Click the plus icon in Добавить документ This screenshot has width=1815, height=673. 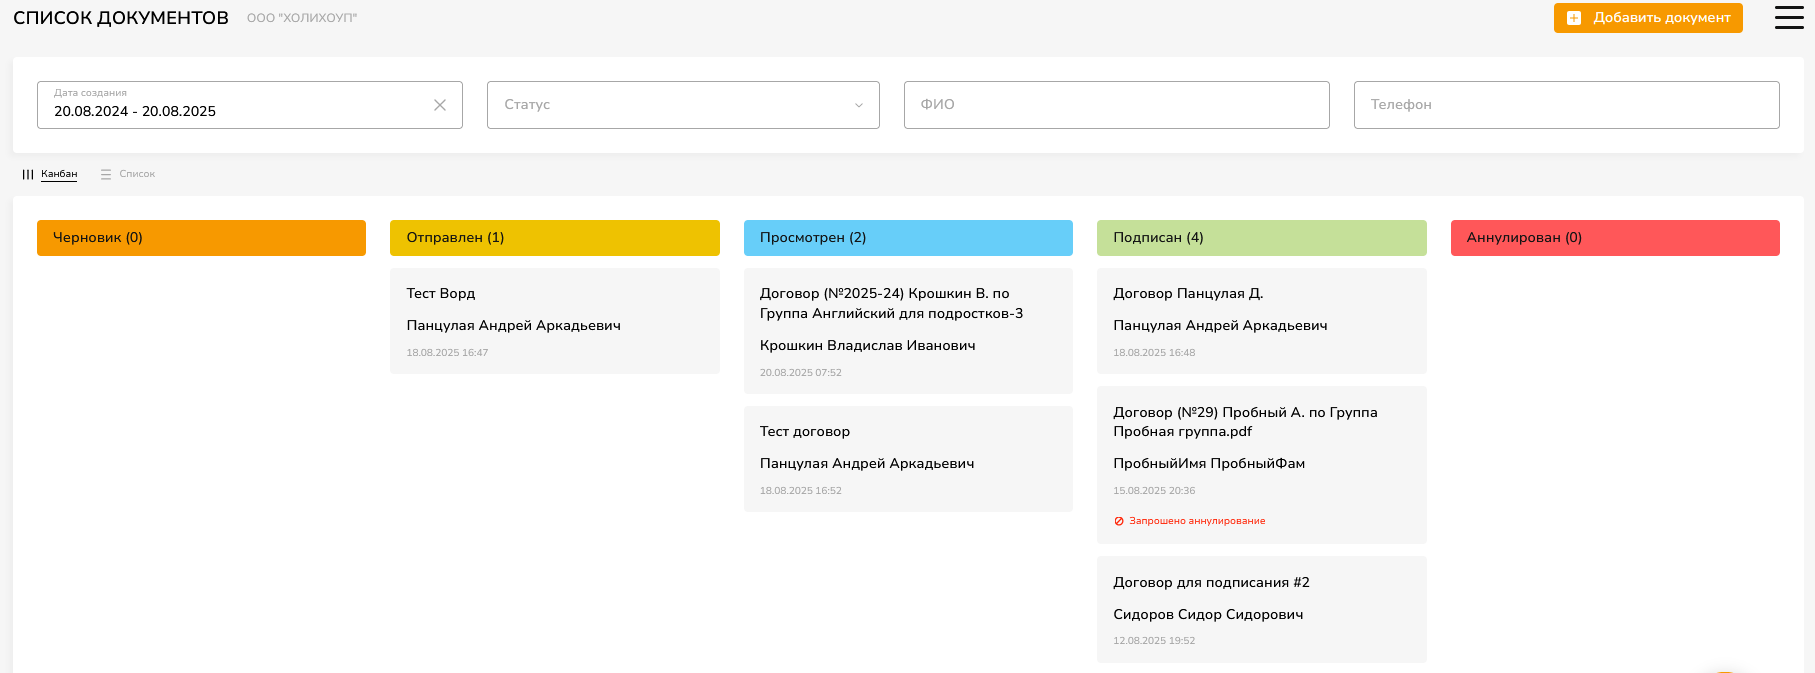[1574, 18]
